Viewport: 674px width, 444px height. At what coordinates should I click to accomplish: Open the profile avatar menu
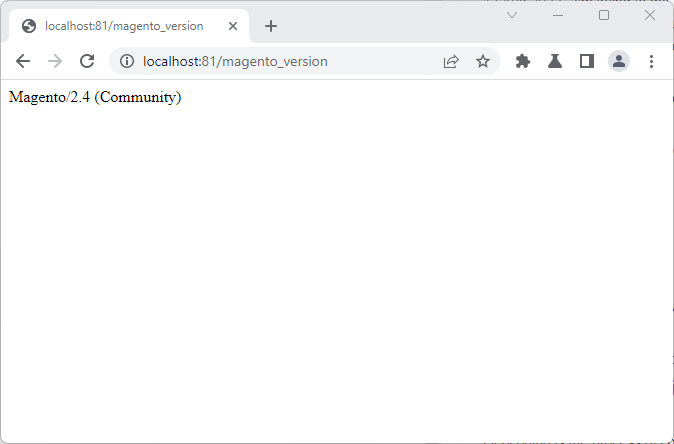click(619, 61)
